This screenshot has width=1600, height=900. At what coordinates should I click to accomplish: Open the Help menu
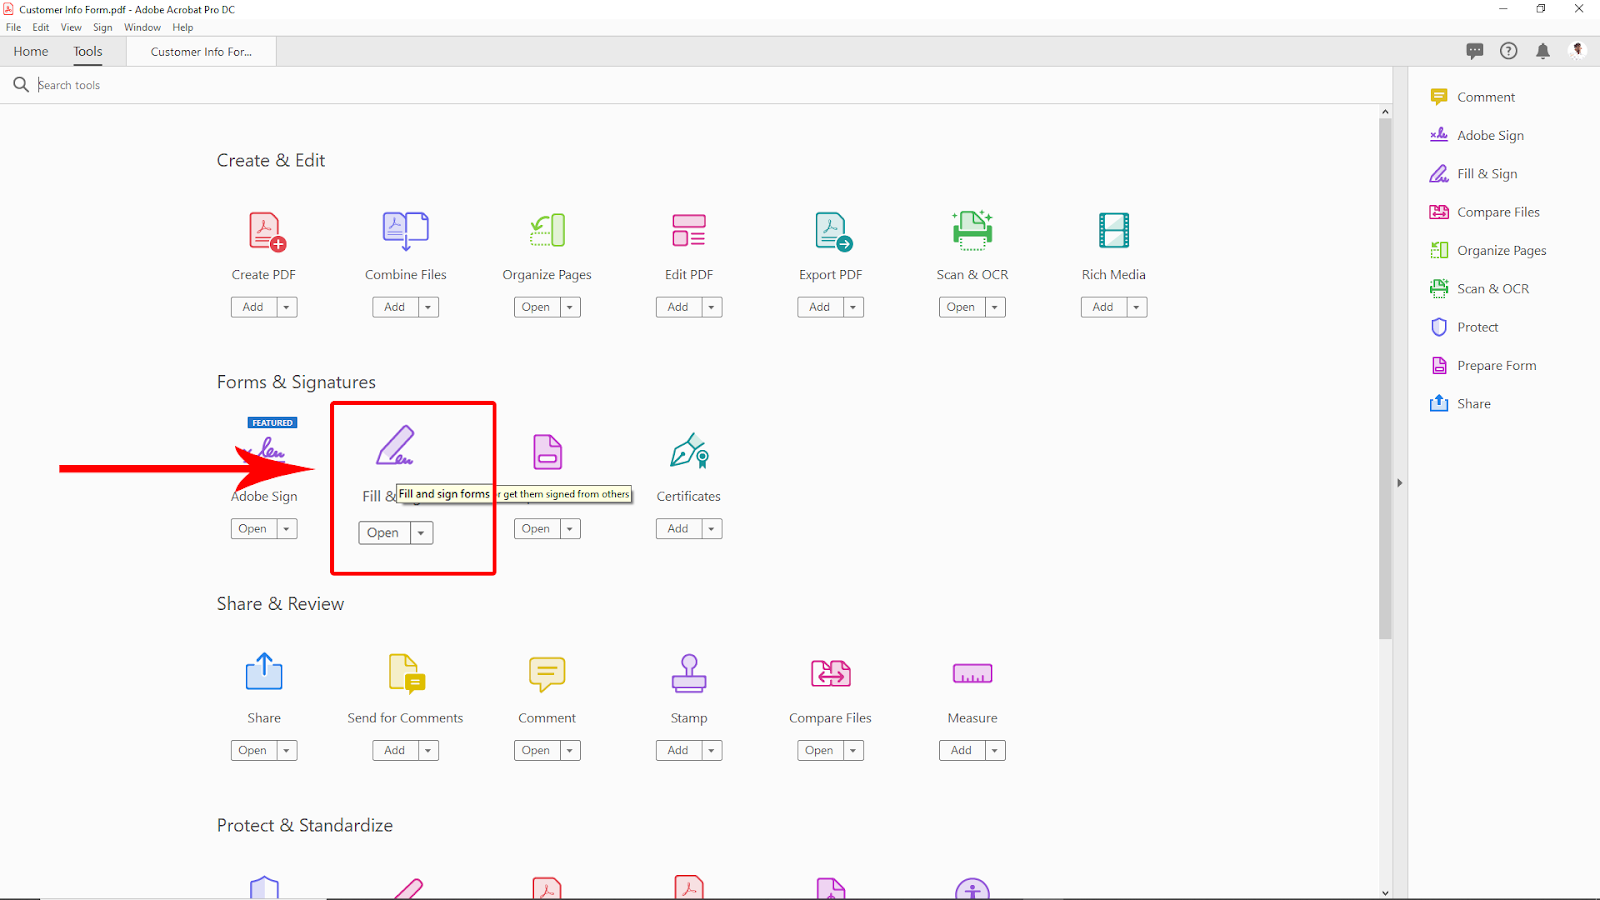[183, 28]
